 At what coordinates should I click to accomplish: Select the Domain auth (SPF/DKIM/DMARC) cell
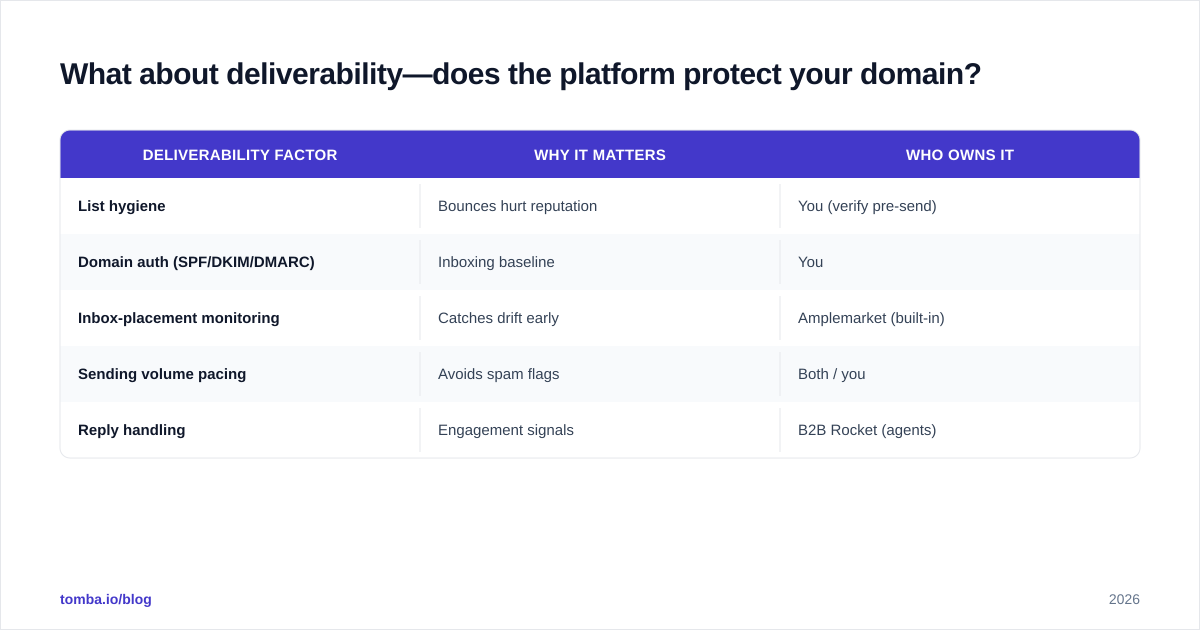240,262
